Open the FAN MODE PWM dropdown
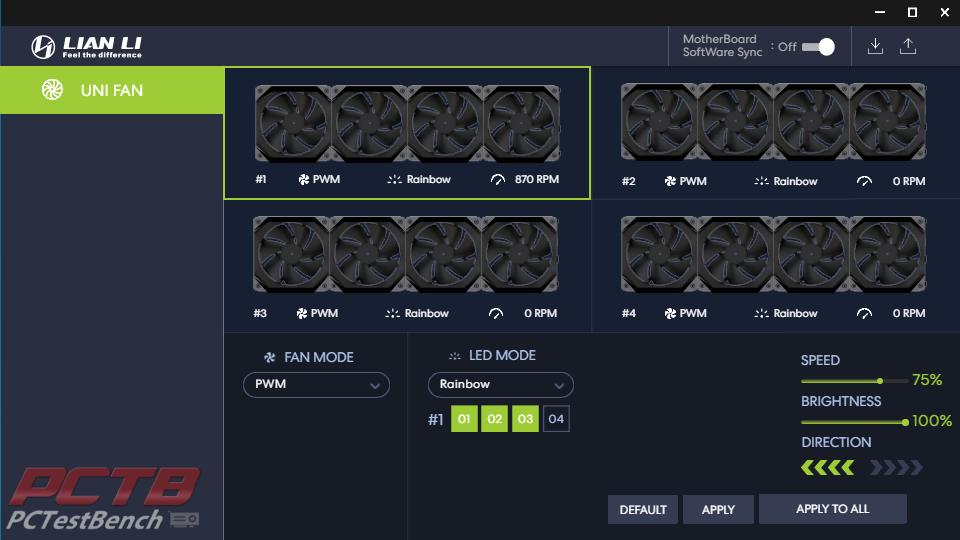 click(317, 384)
